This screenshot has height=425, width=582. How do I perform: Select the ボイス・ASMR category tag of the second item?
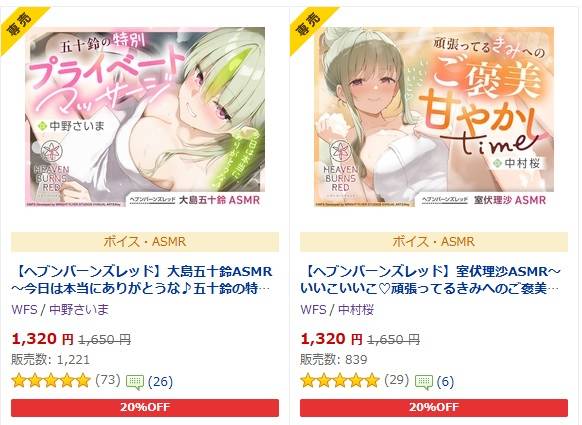click(434, 242)
